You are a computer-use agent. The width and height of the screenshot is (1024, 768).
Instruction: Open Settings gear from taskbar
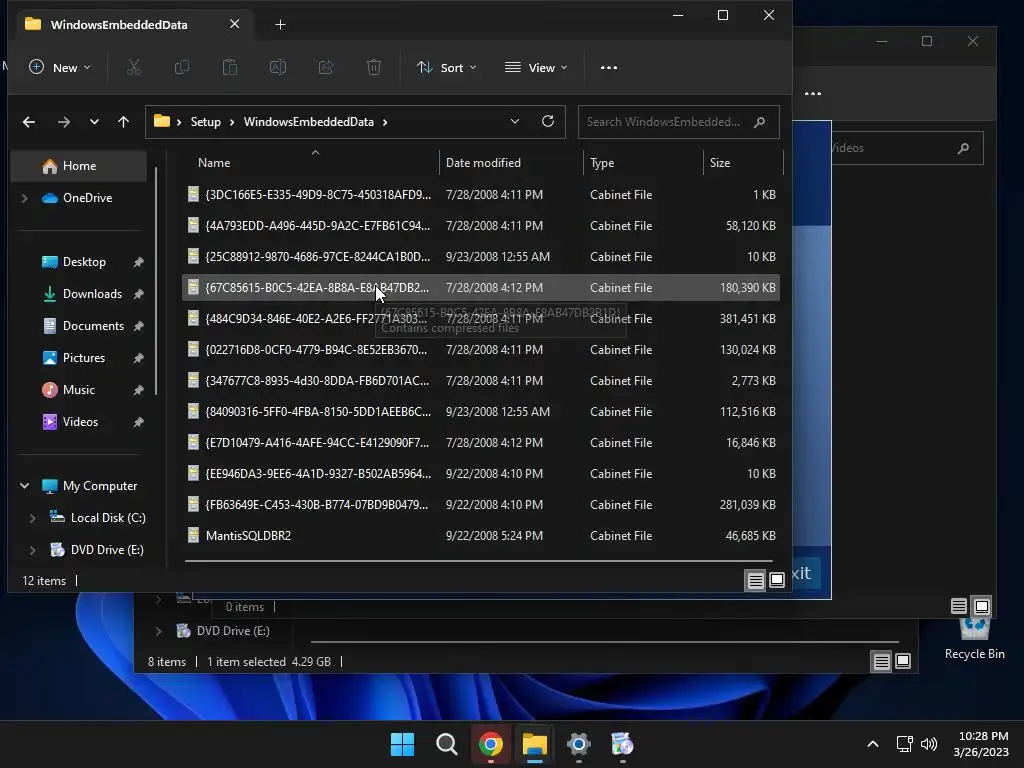579,744
